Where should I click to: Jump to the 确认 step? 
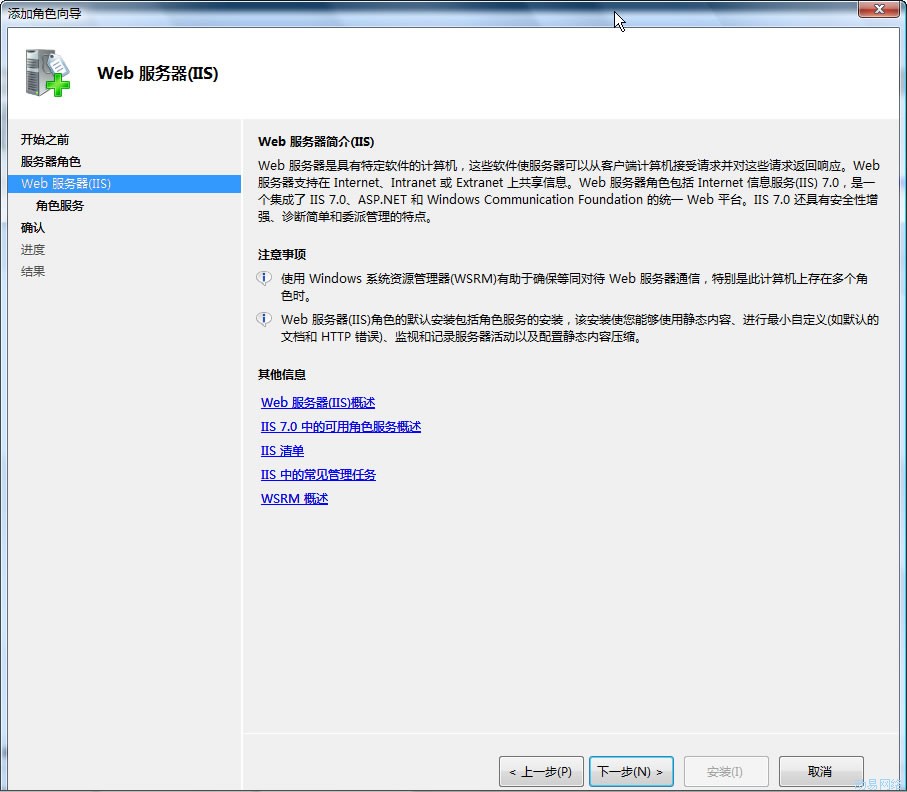(x=33, y=228)
